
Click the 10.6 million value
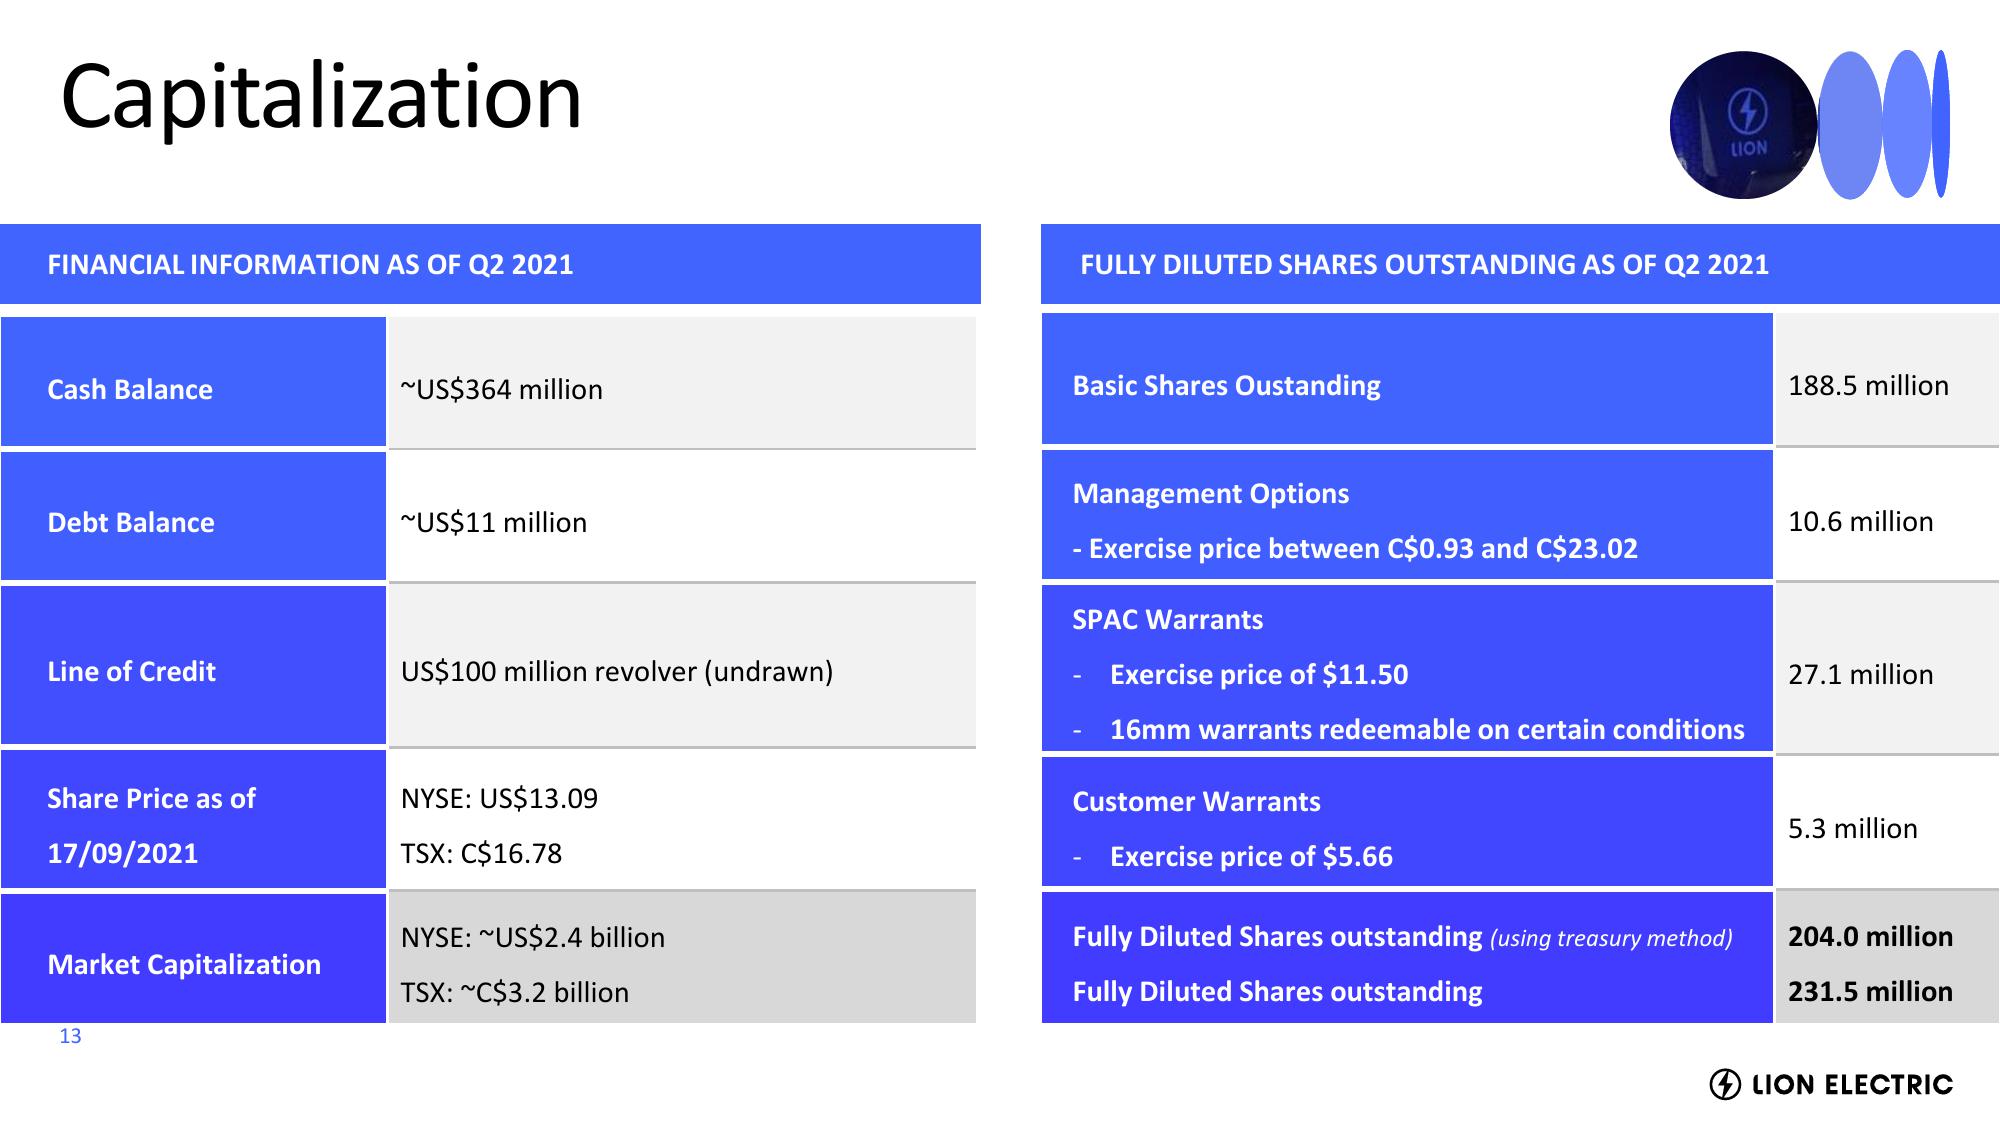pos(1860,521)
